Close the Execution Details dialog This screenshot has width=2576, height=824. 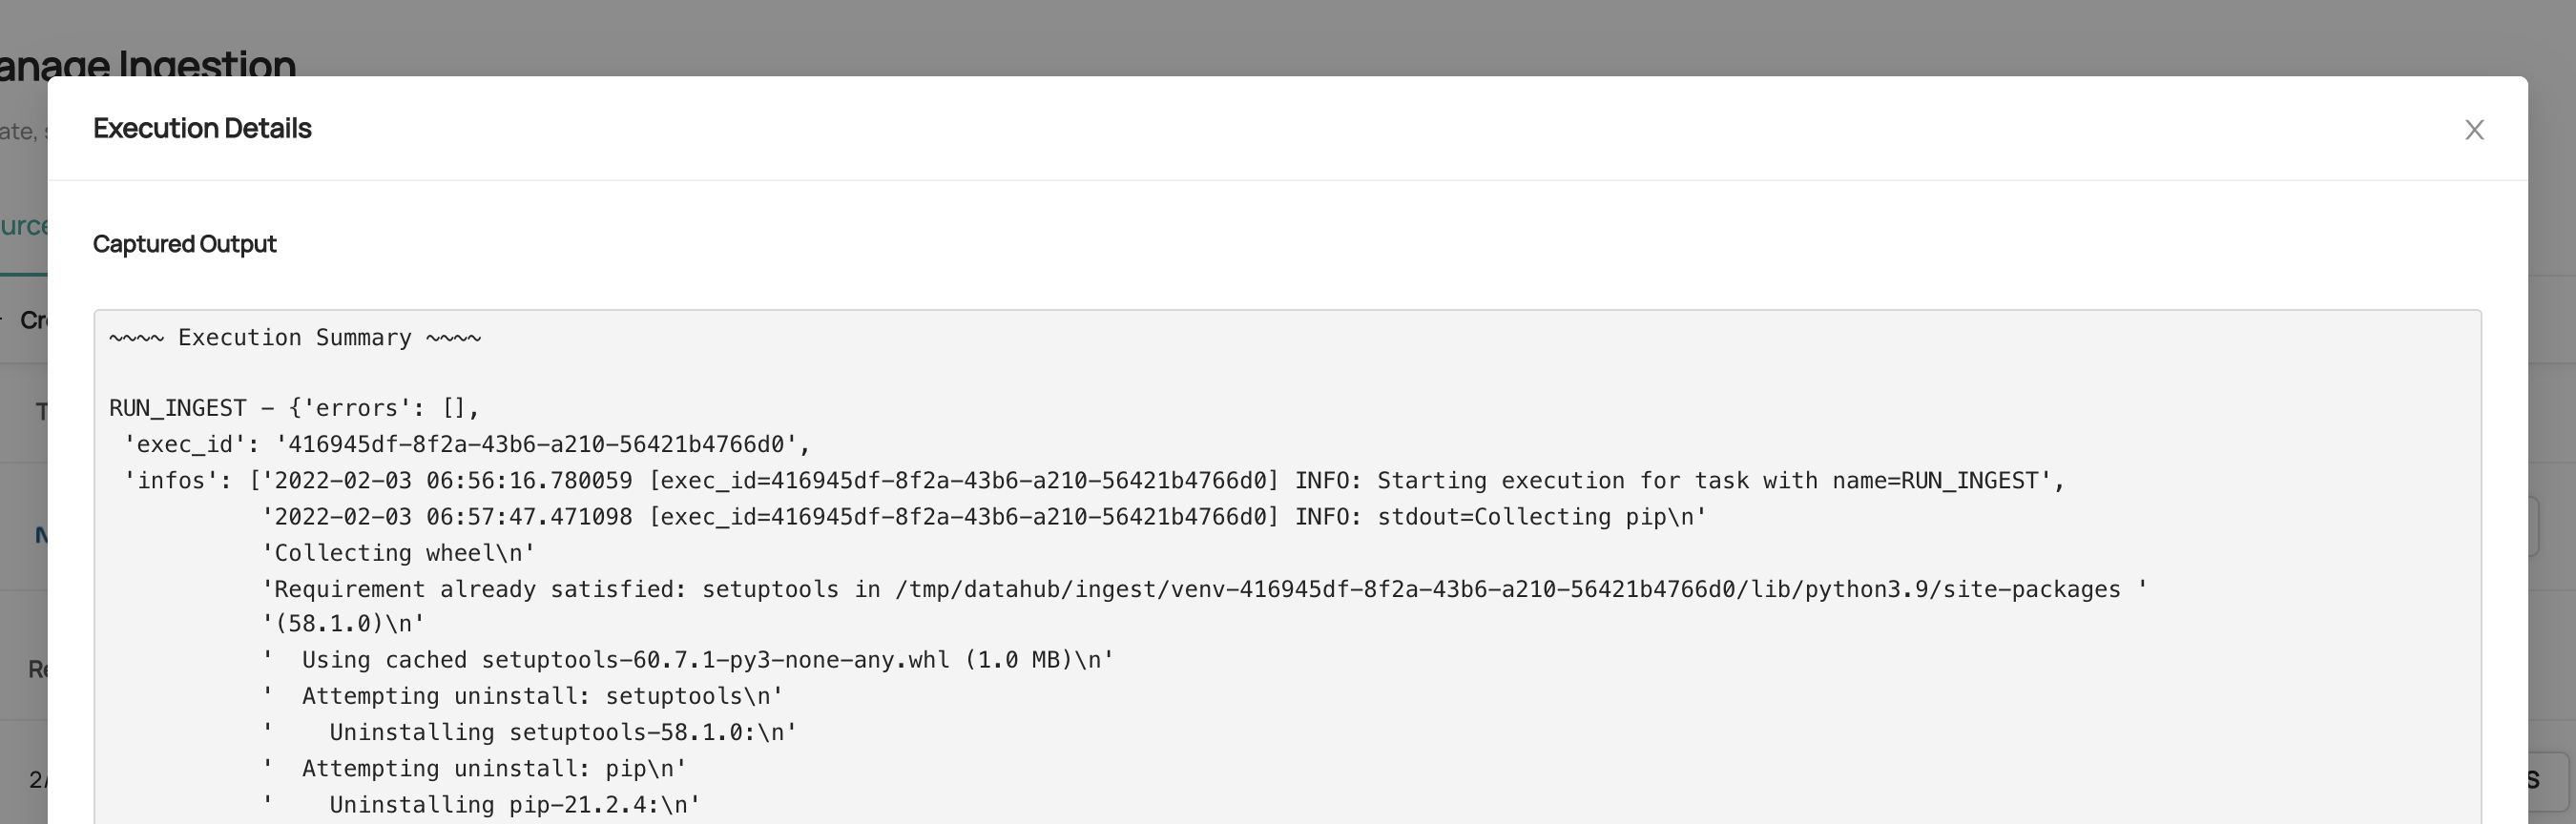(x=2474, y=130)
